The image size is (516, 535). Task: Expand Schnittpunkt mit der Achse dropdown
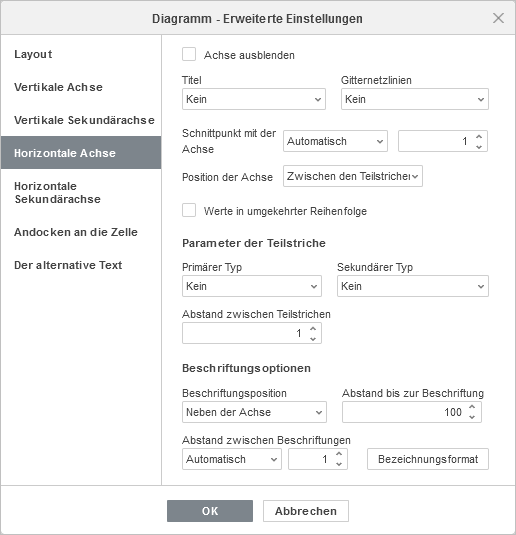[335, 141]
